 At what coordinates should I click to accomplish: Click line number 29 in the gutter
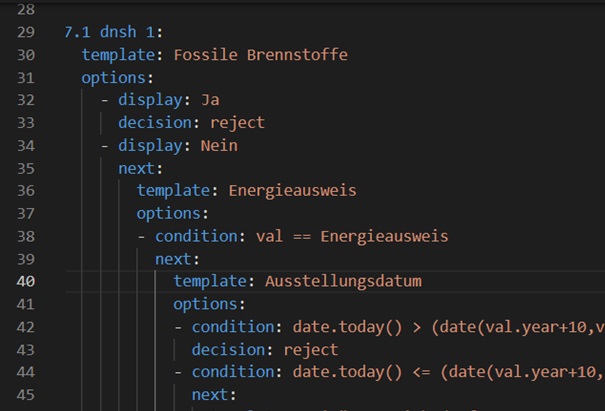[x=26, y=32]
